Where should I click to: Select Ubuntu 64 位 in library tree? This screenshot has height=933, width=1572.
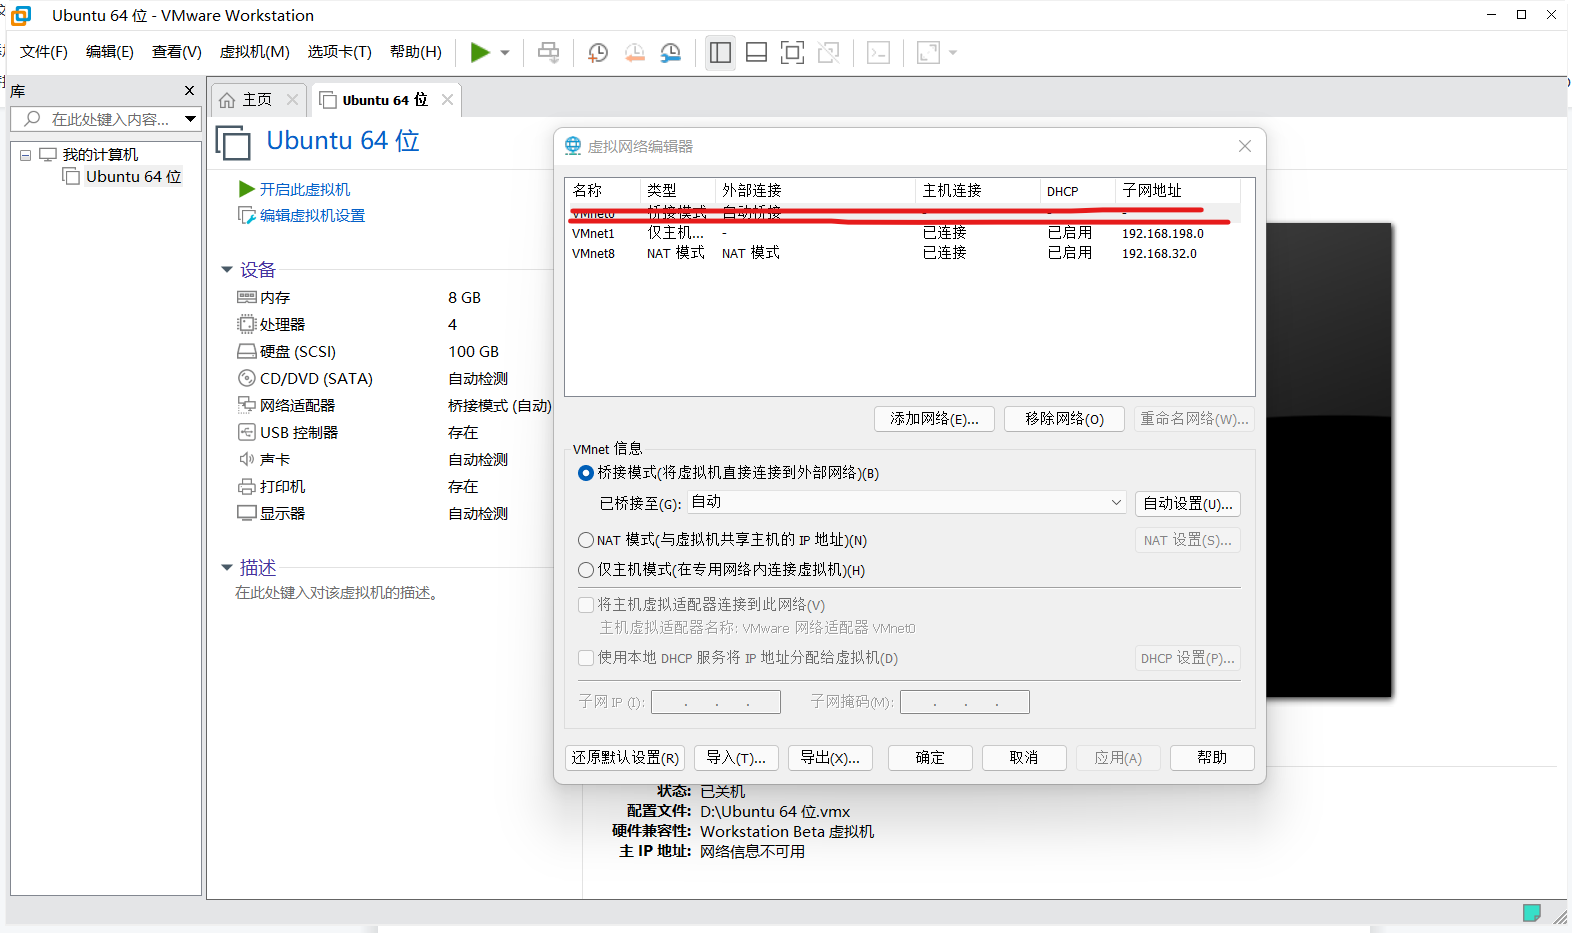coord(133,176)
